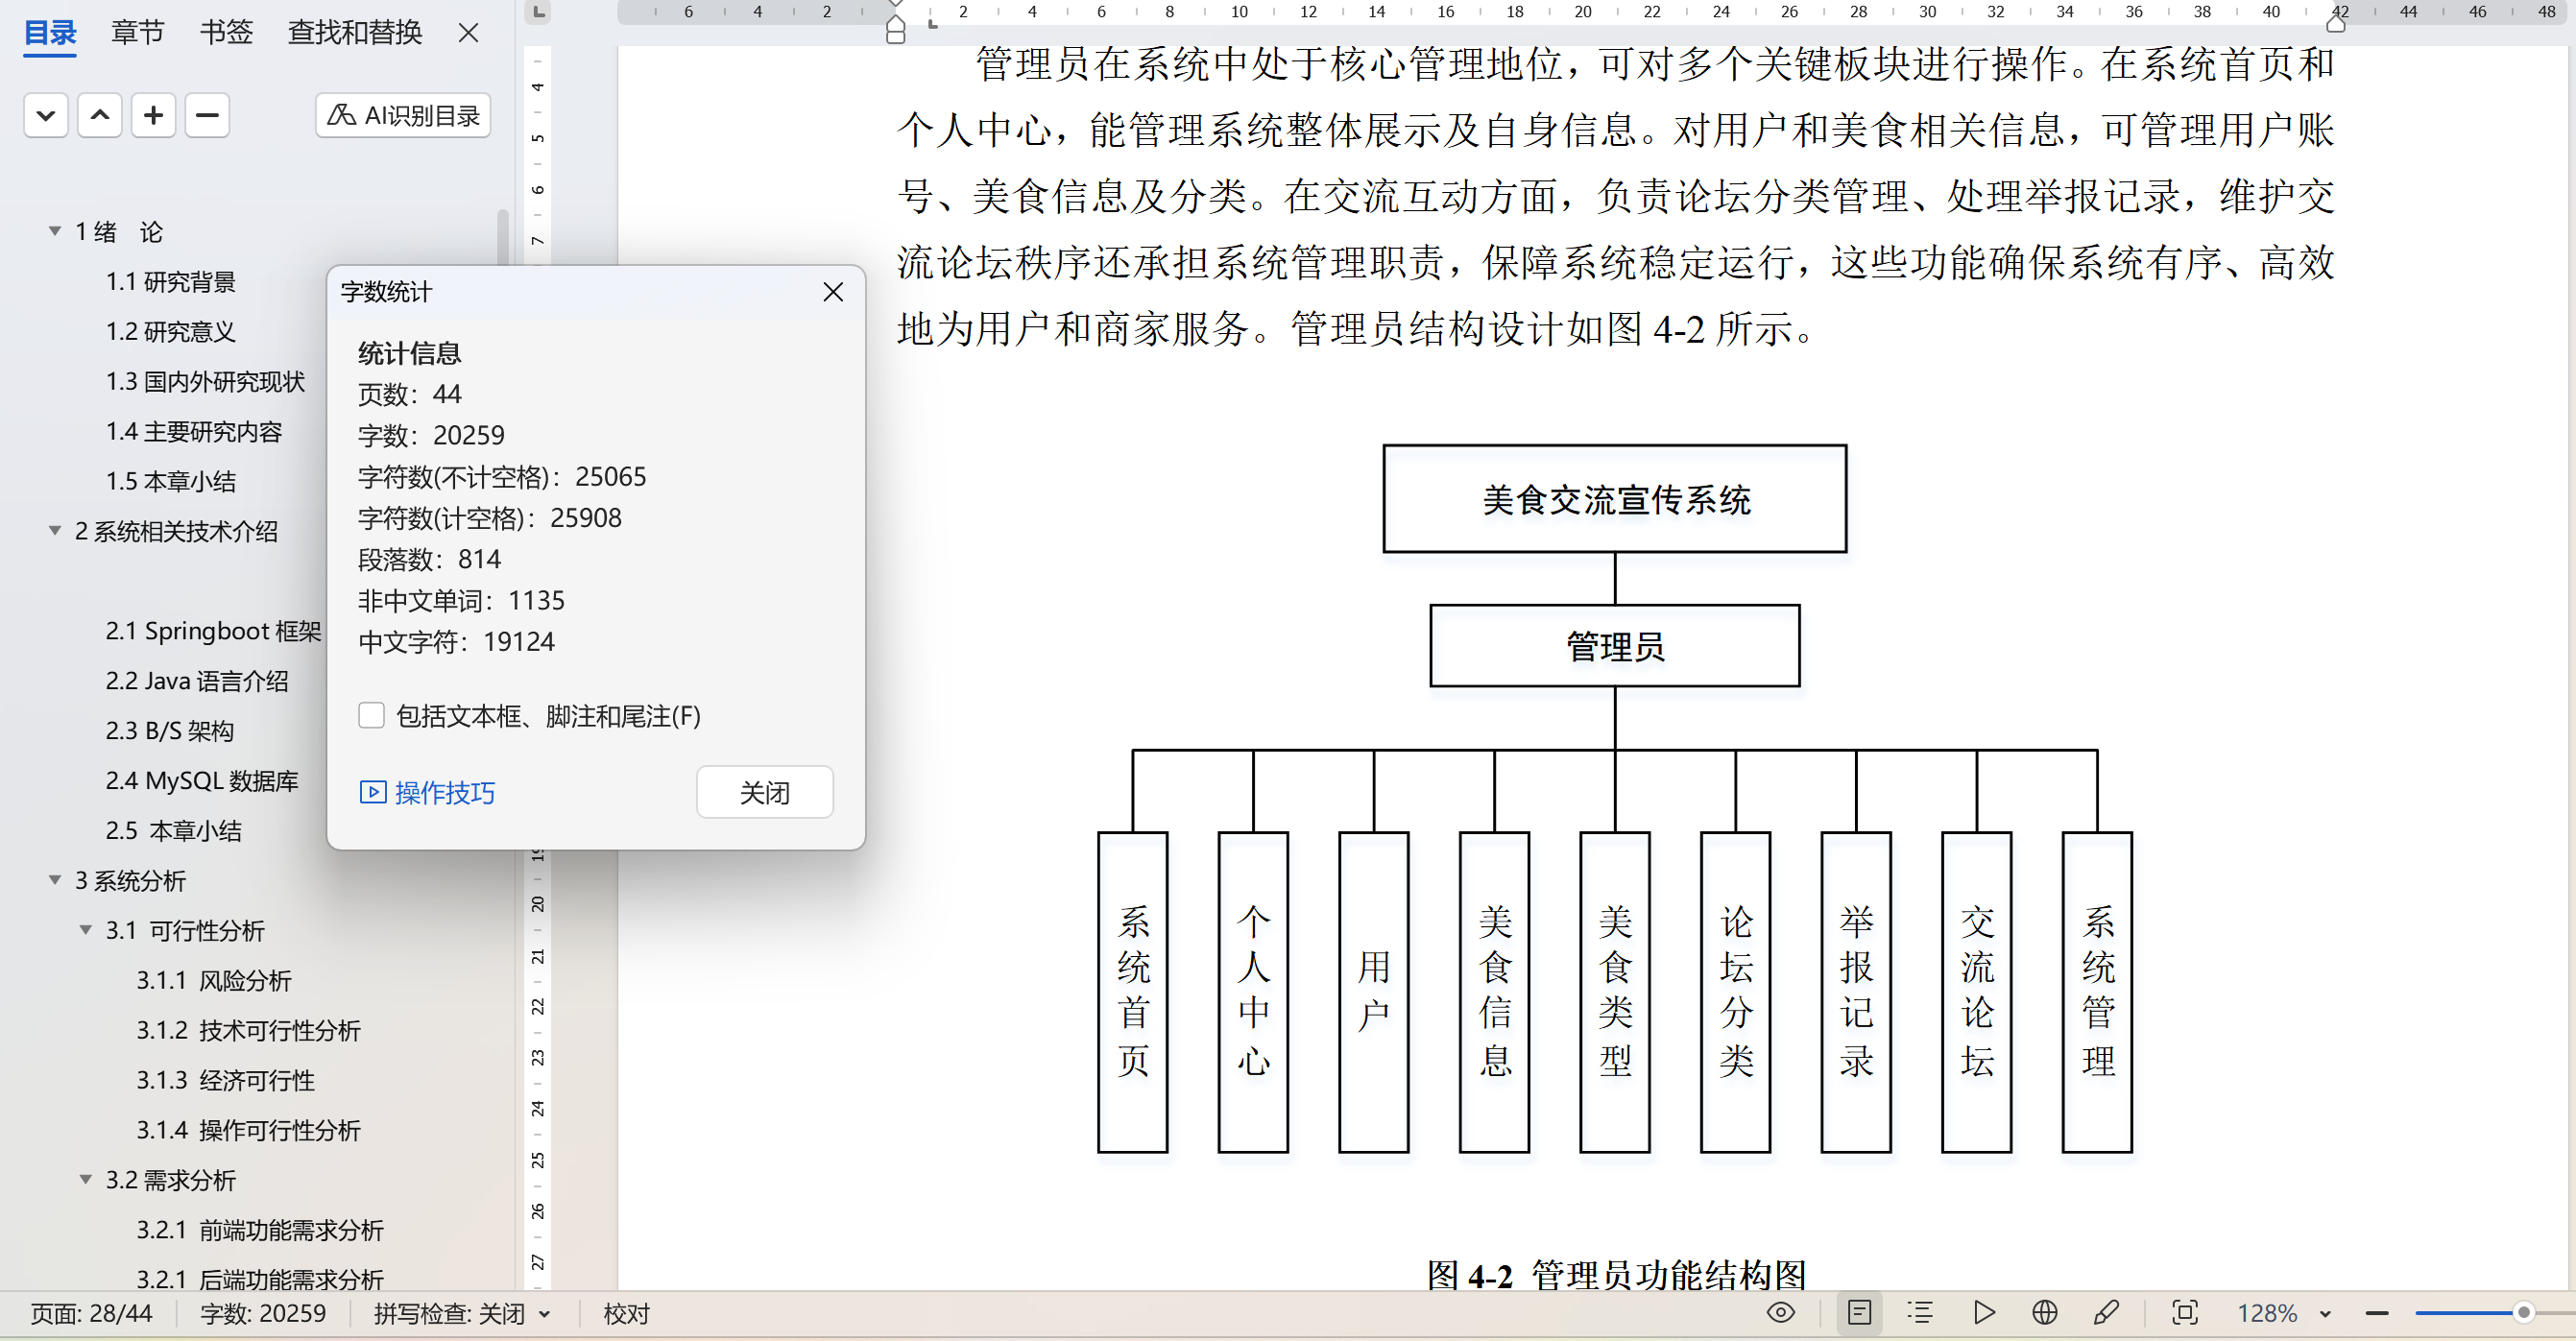Open the zoom percentage dropdown arrow

(2325, 1313)
